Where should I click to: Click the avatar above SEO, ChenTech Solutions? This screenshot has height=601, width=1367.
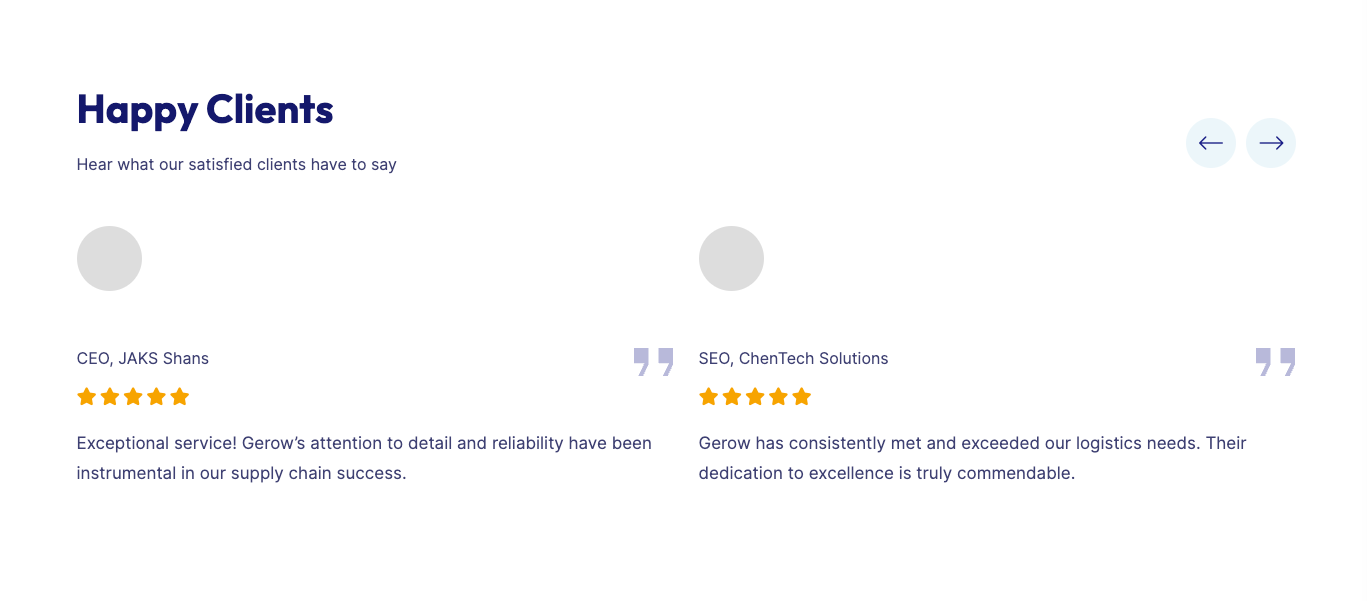pyautogui.click(x=731, y=258)
